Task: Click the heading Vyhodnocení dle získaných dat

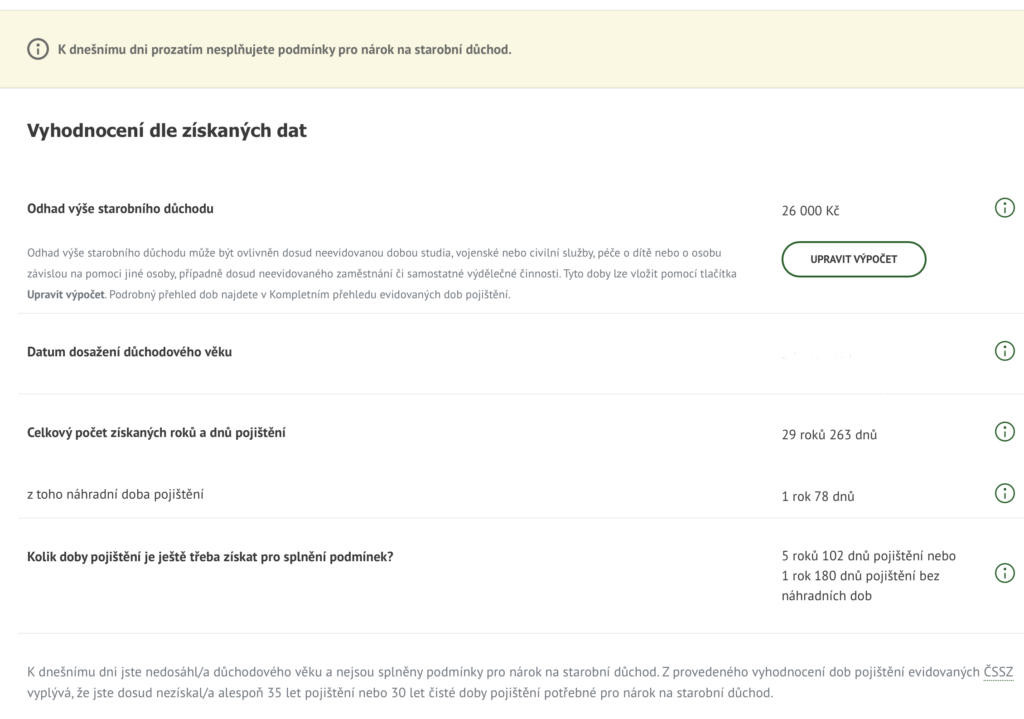Action: coord(166,130)
